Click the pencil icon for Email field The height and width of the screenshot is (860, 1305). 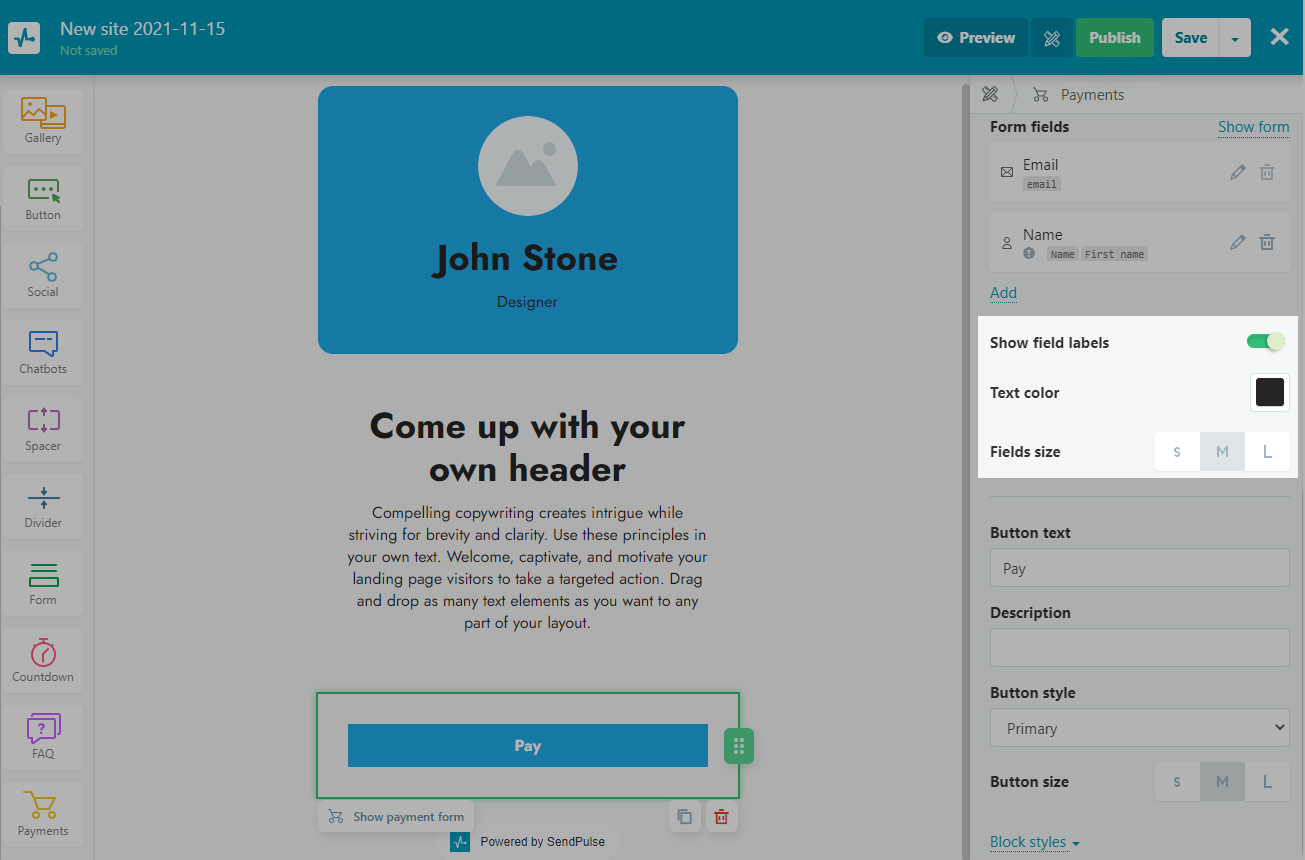[x=1238, y=172]
